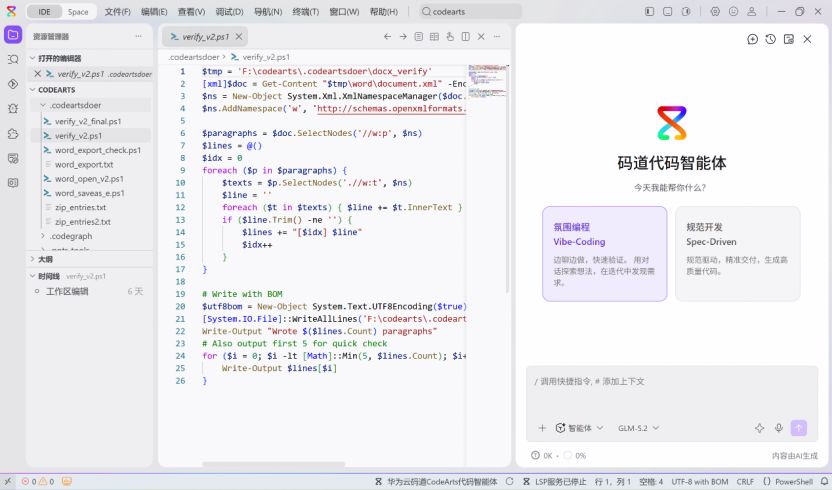Click the split editor icon in editor toolbar

tap(465, 37)
